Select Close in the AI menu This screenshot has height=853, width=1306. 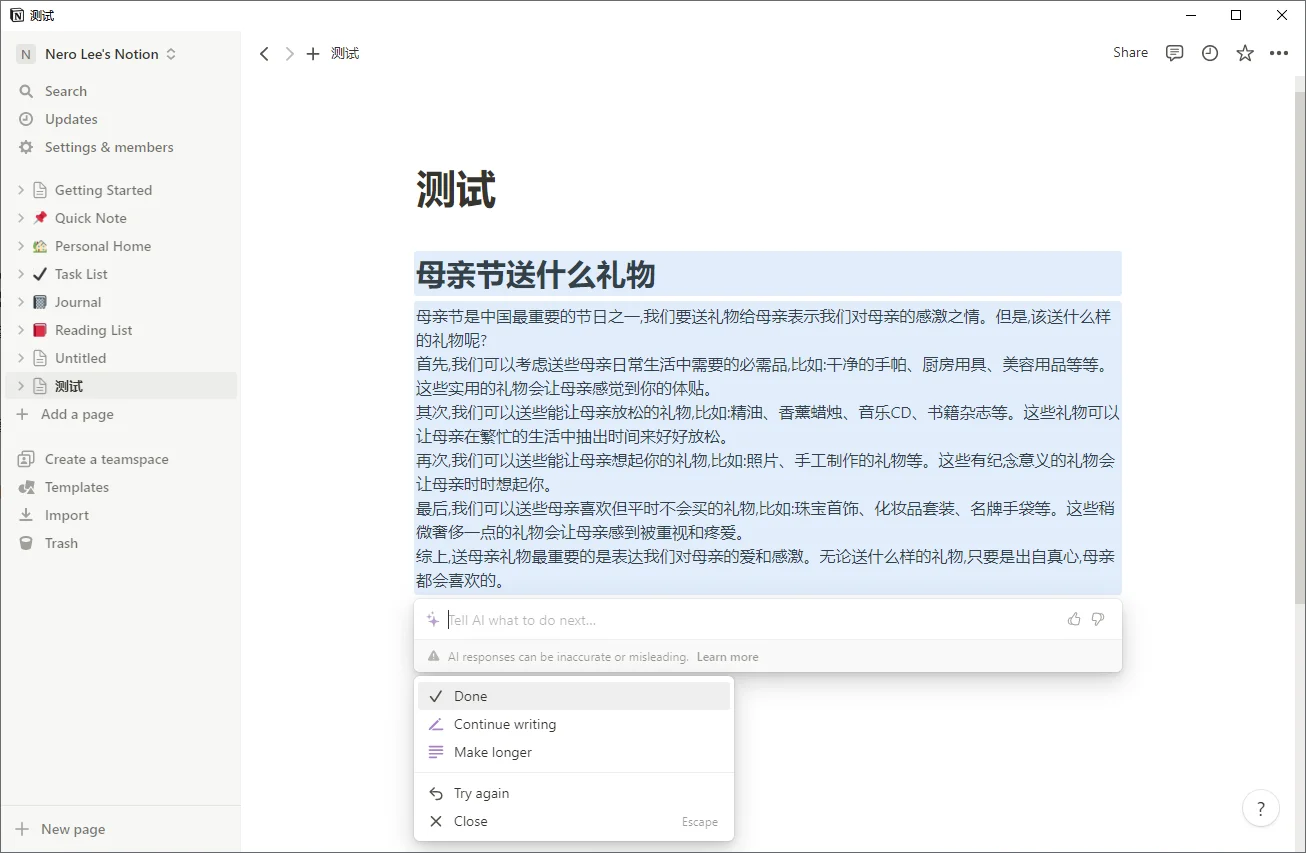point(574,821)
